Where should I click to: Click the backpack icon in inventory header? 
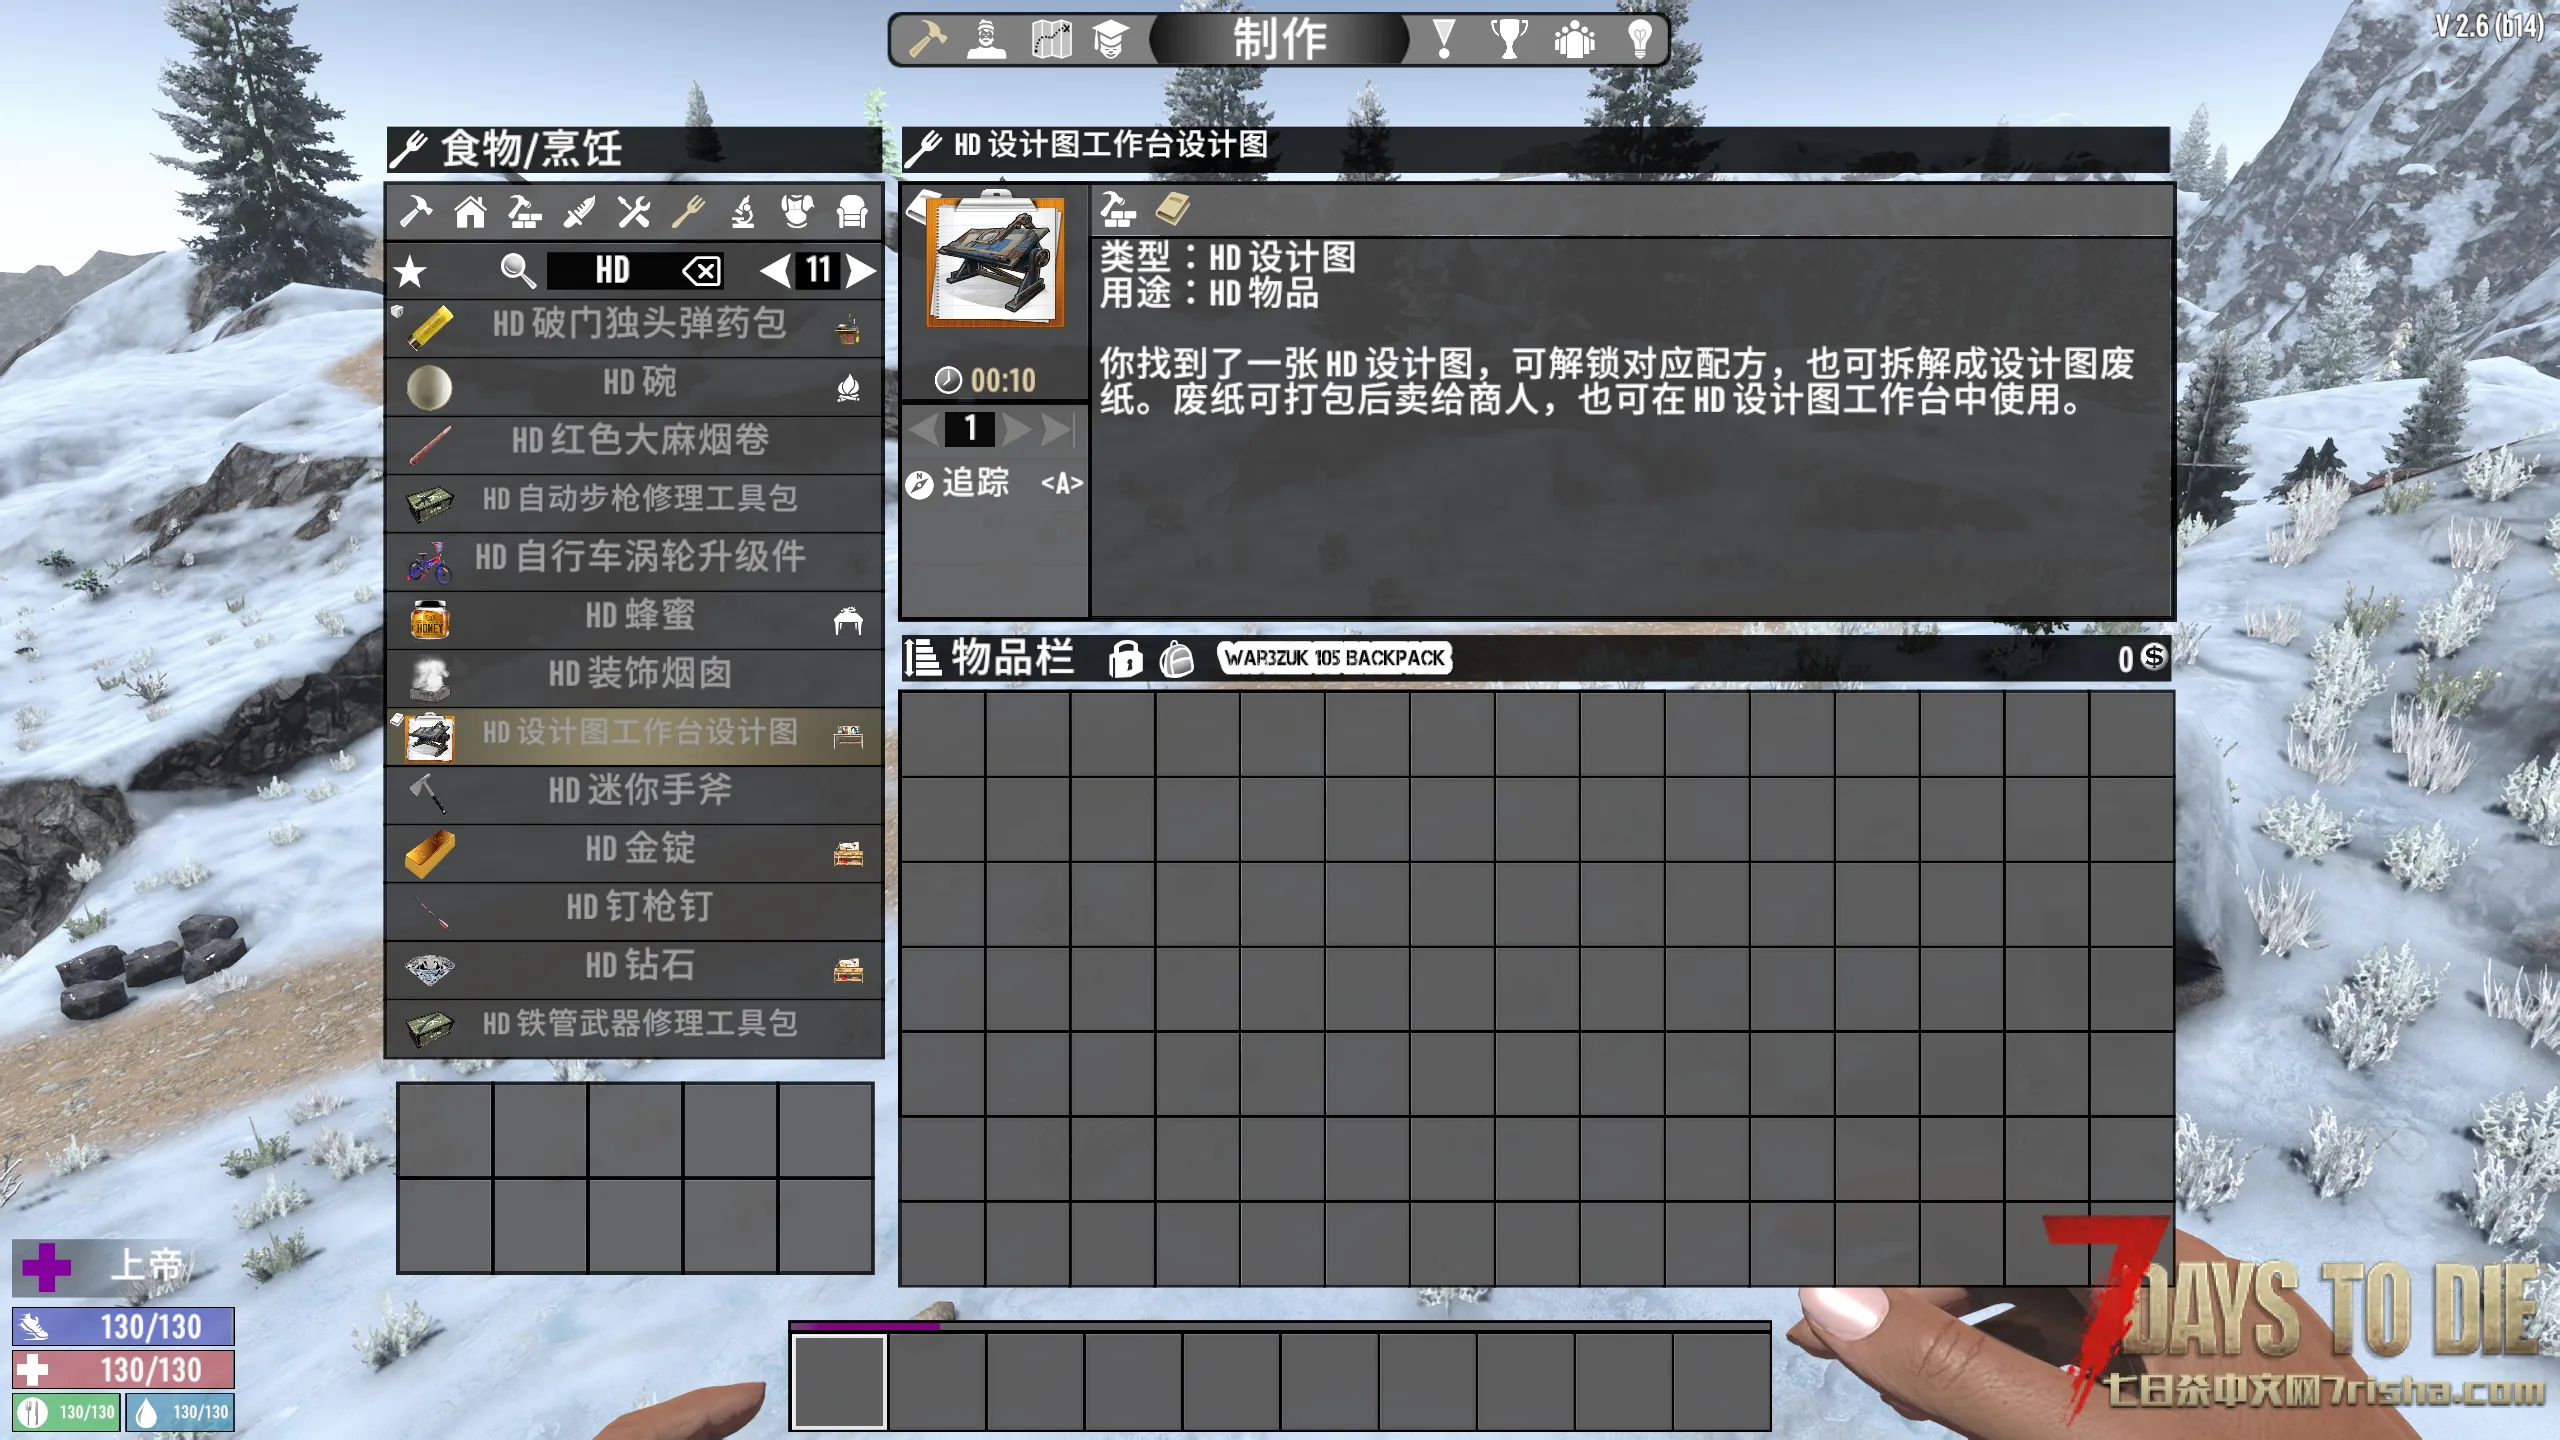1177,659
